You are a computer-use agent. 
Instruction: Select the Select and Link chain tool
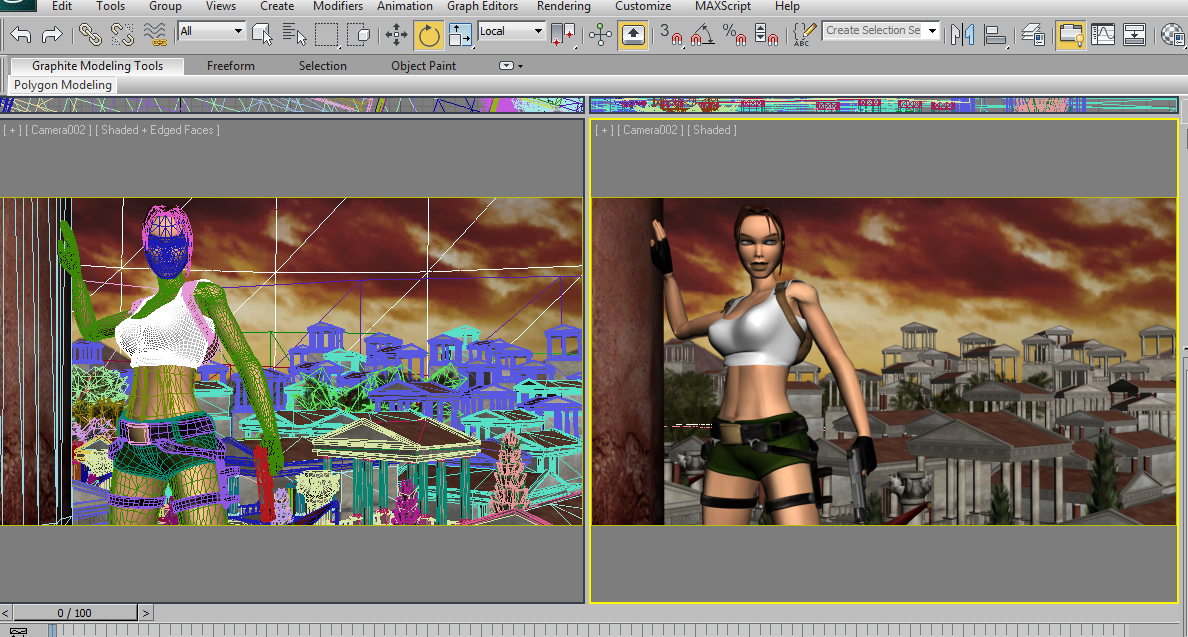coord(90,34)
